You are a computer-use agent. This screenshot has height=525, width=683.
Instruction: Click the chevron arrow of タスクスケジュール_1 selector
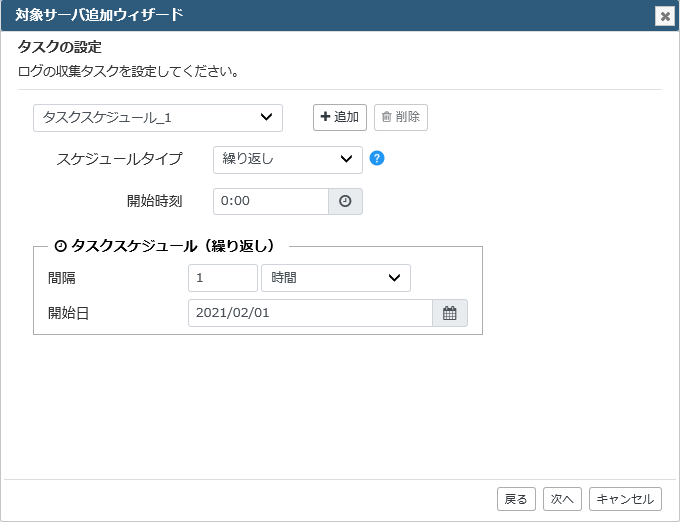(x=266, y=117)
